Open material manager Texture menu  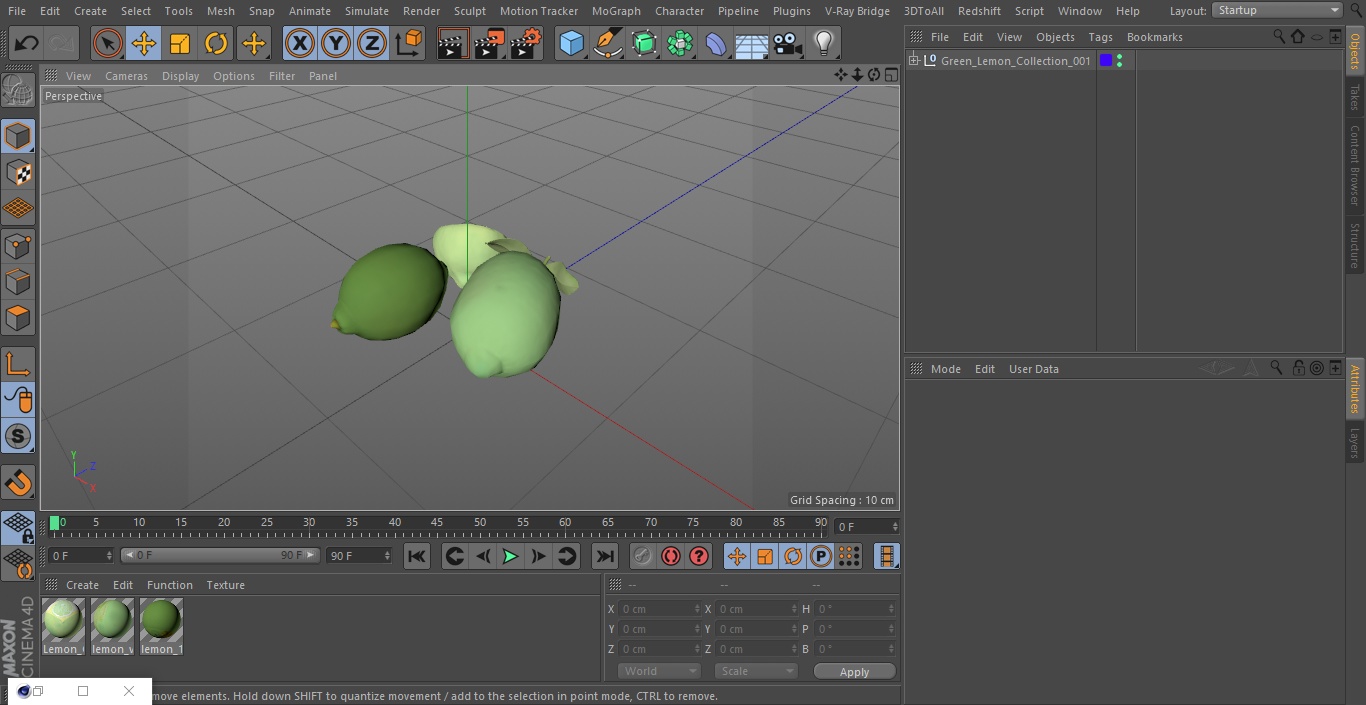(x=225, y=585)
